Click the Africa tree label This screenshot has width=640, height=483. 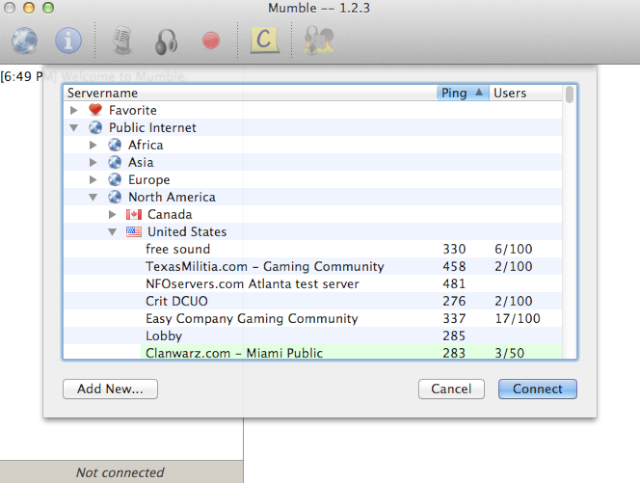coord(145,145)
